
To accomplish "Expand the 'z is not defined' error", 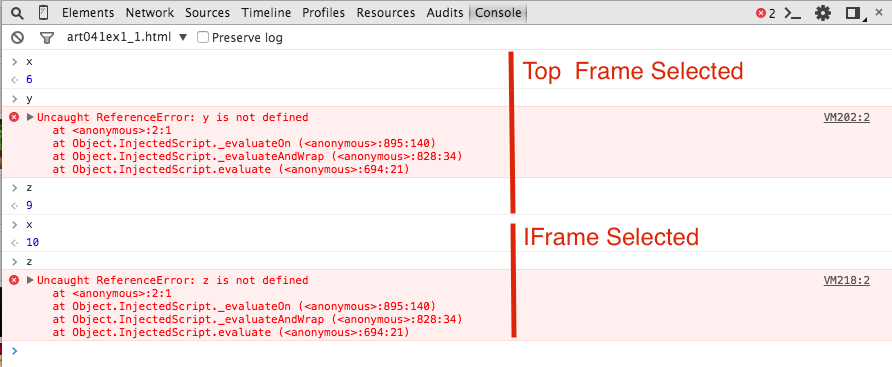I will point(30,280).
